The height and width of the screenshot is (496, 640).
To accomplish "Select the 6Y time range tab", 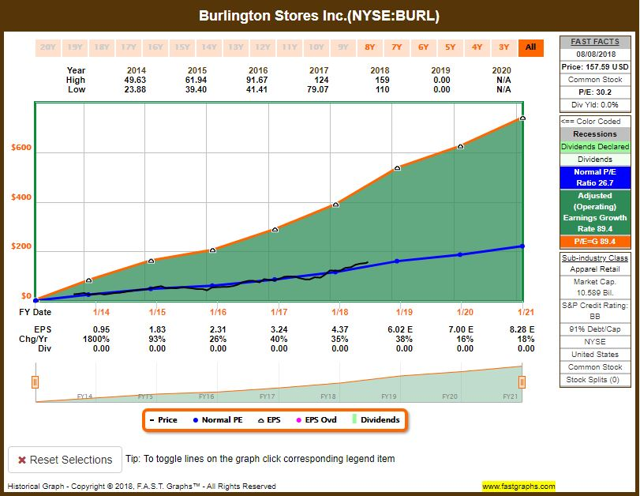I will 424,47.
